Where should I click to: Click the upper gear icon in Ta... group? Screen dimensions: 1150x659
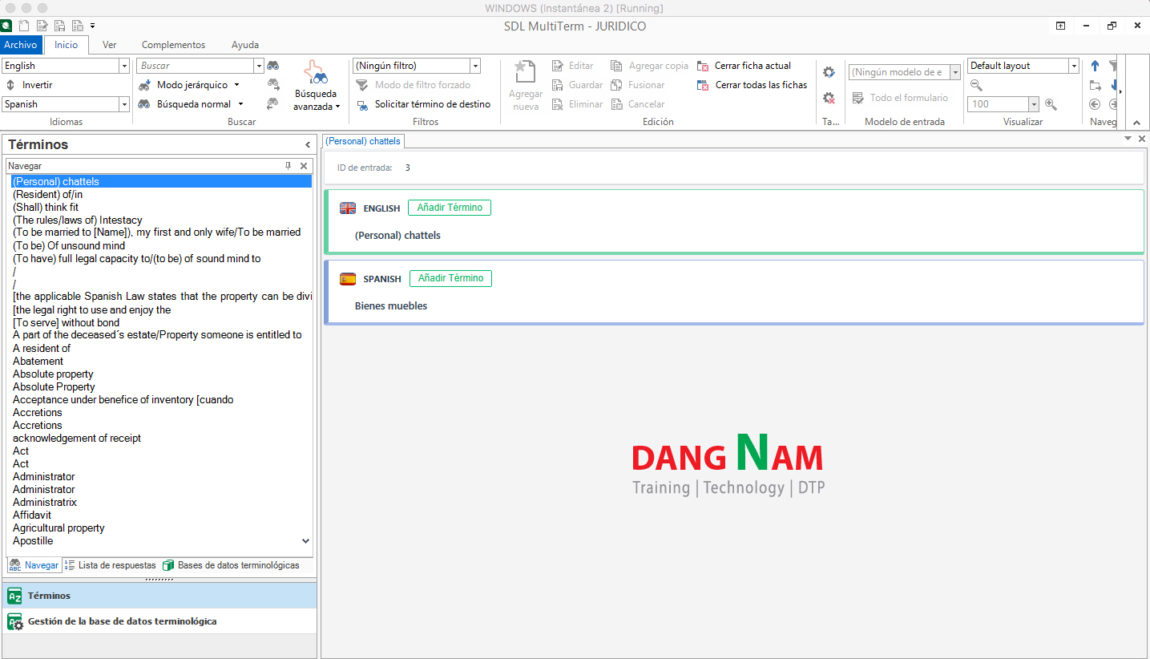(829, 72)
